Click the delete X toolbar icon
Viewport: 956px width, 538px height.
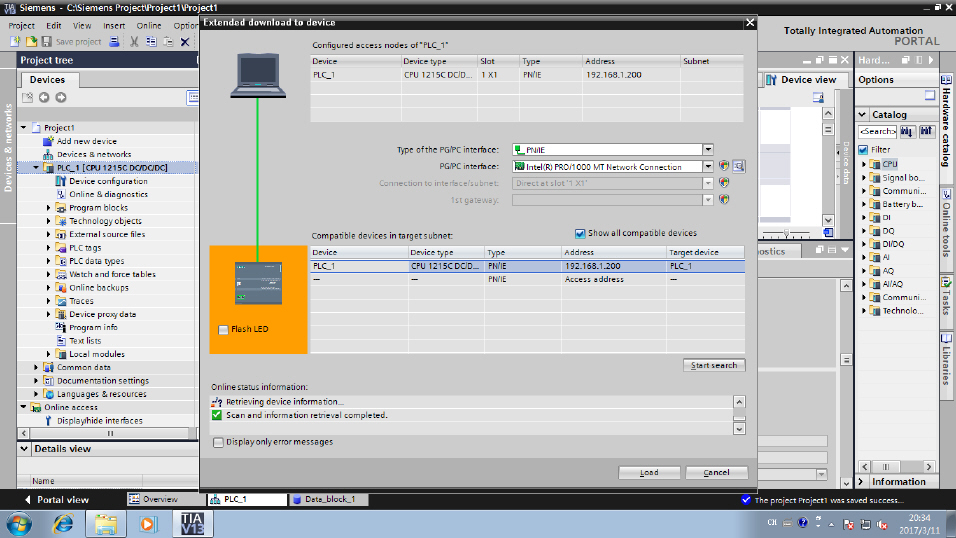pyautogui.click(x=185, y=41)
